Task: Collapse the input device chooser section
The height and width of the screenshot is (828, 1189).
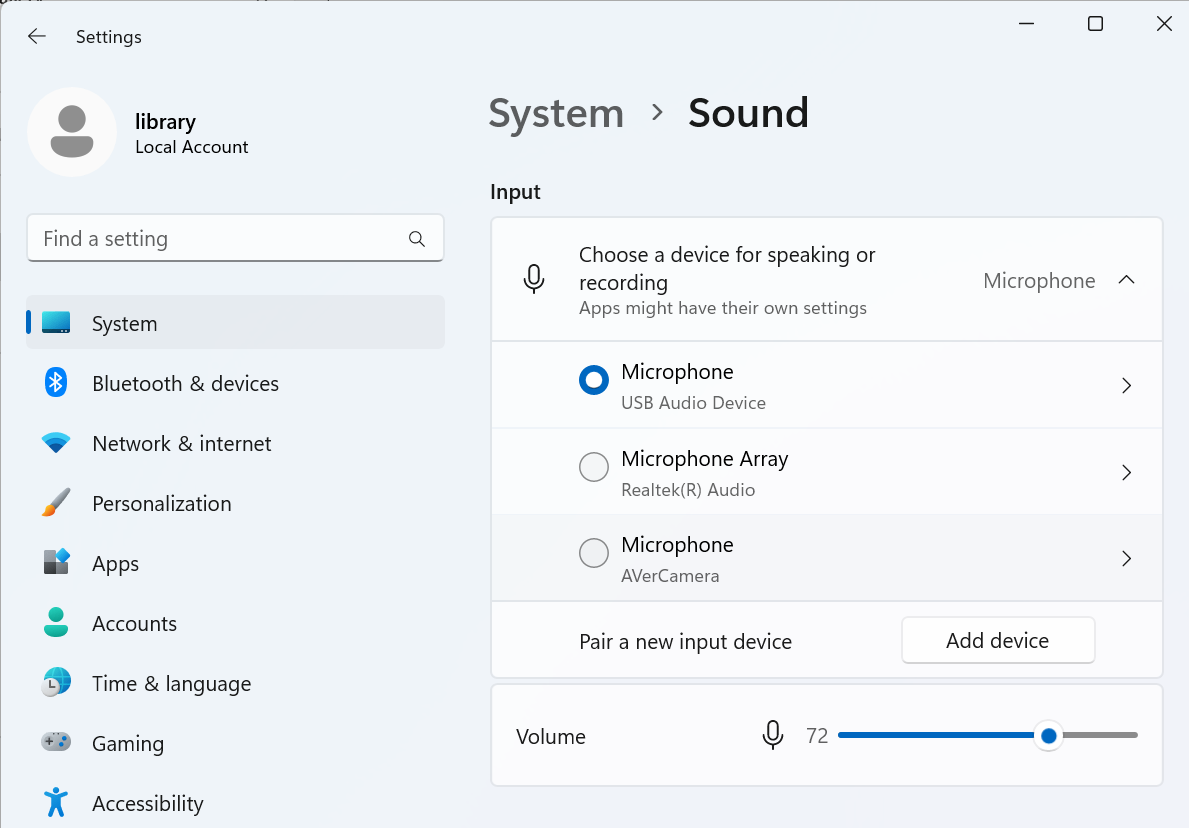Action: click(1126, 281)
